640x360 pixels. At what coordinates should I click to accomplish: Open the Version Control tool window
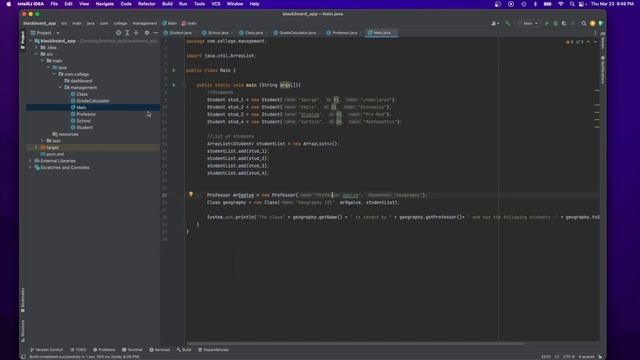pyautogui.click(x=46, y=350)
